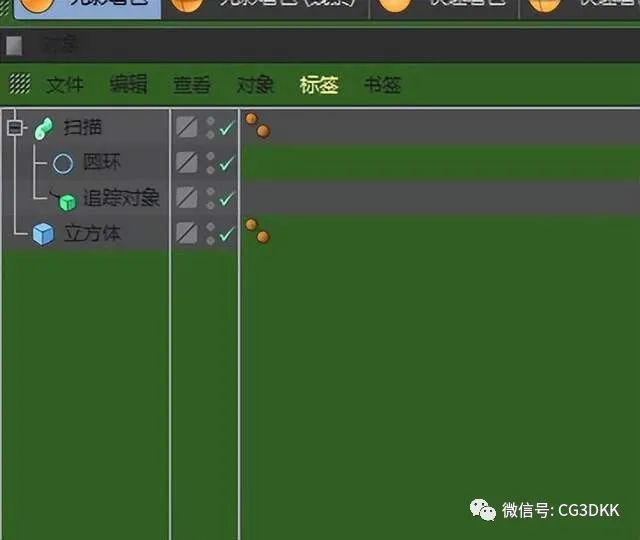
Task: Click the layer square in the 立方体 row
Action: [x=187, y=233]
